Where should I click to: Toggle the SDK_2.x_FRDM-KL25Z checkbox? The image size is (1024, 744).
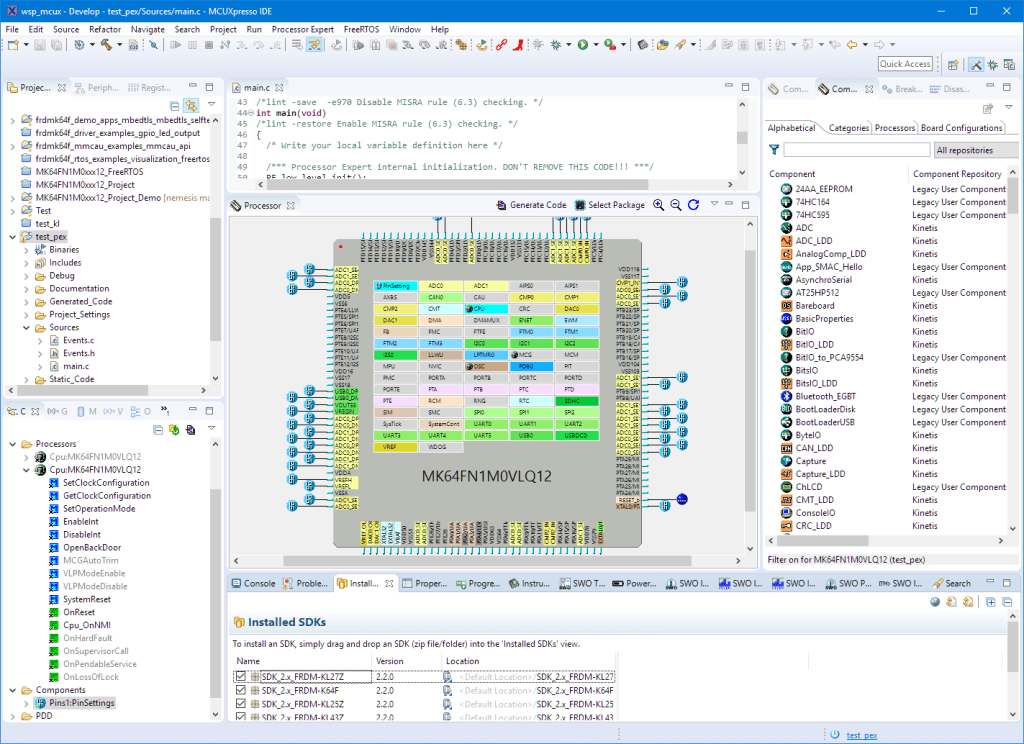pyautogui.click(x=240, y=703)
